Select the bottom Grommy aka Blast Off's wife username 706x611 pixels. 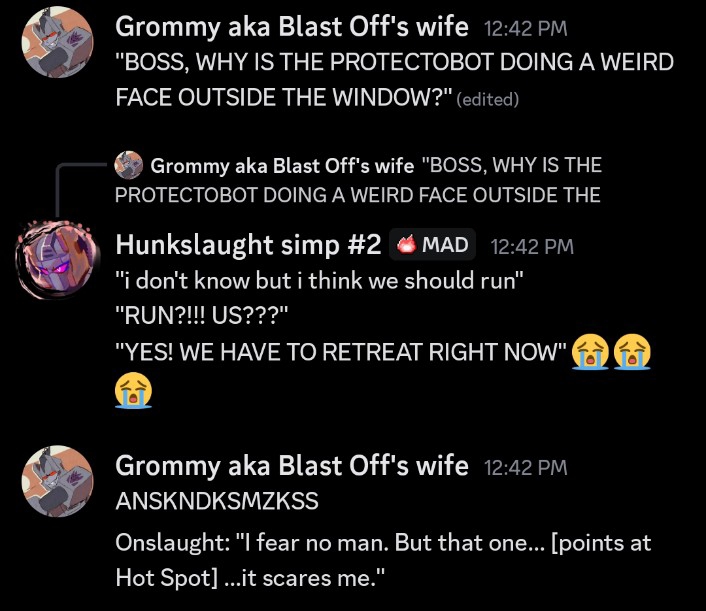click(292, 466)
